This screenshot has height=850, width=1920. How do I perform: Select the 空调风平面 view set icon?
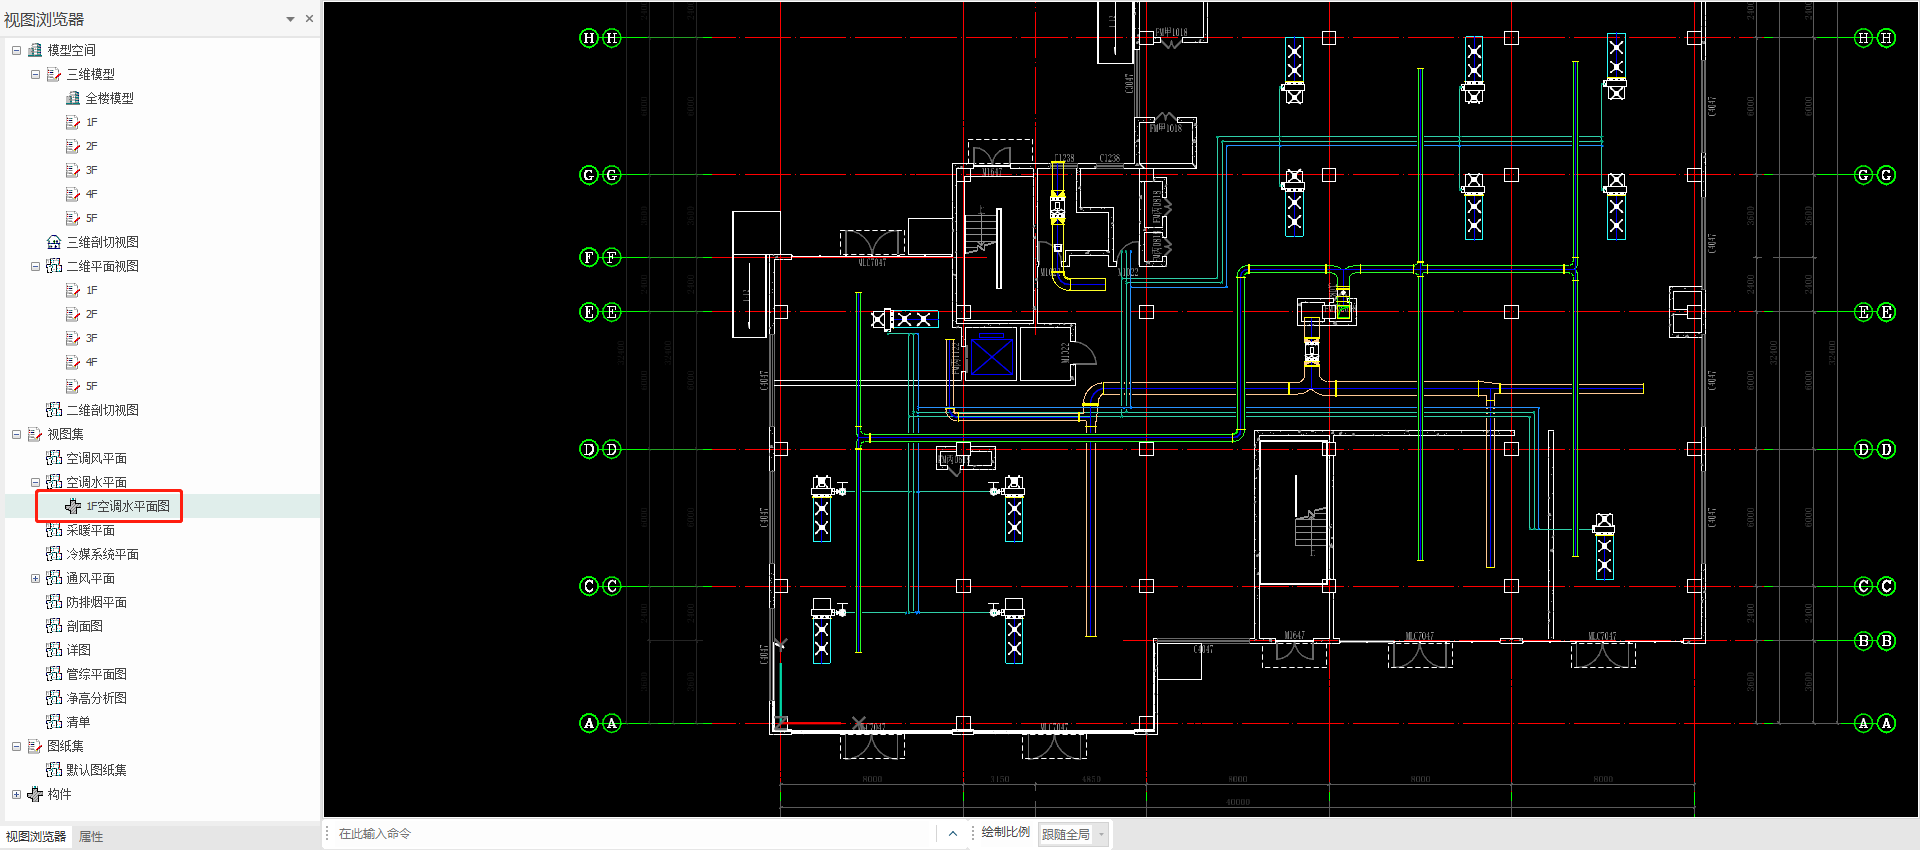click(x=54, y=458)
